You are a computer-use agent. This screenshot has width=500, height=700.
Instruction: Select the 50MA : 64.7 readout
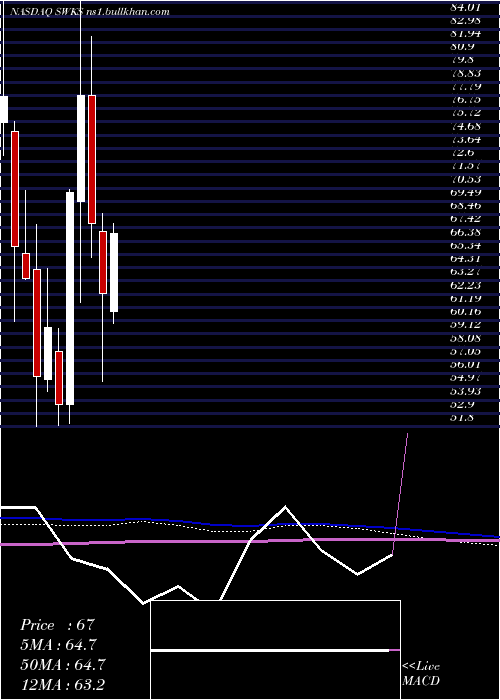coord(63,665)
